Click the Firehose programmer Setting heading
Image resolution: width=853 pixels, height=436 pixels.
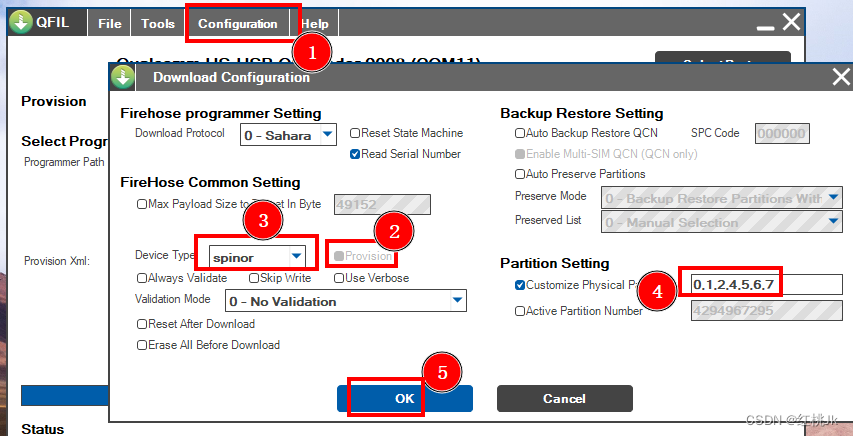tap(221, 113)
